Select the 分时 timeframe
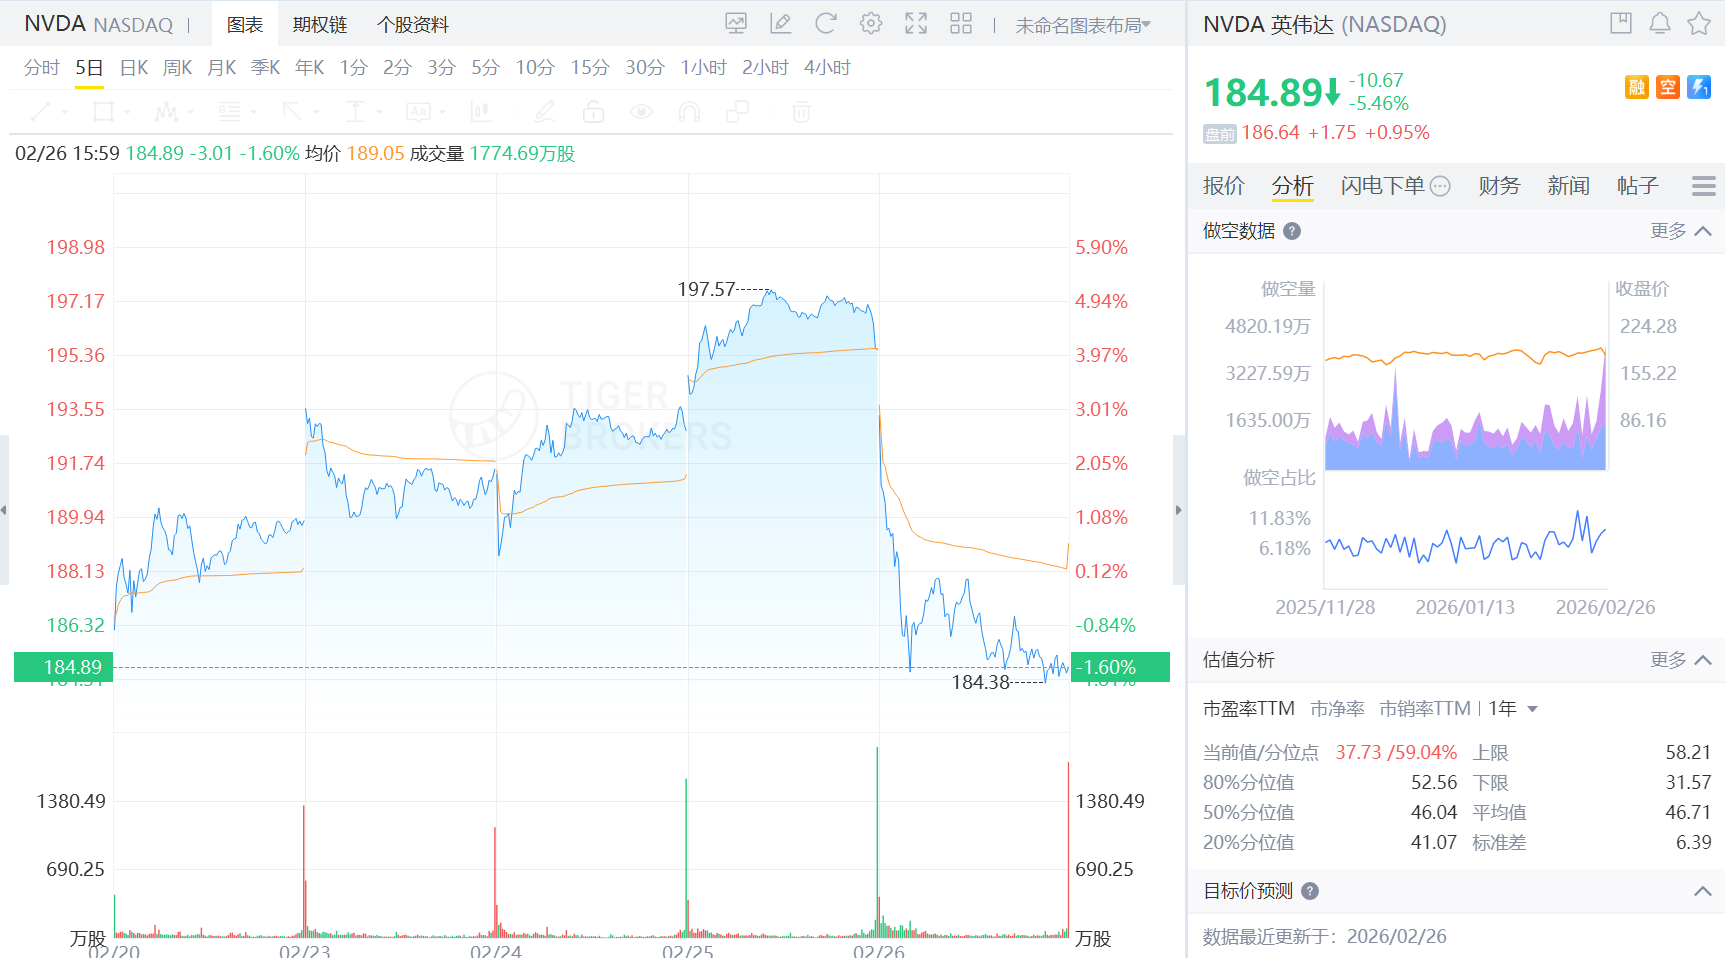 click(42, 68)
